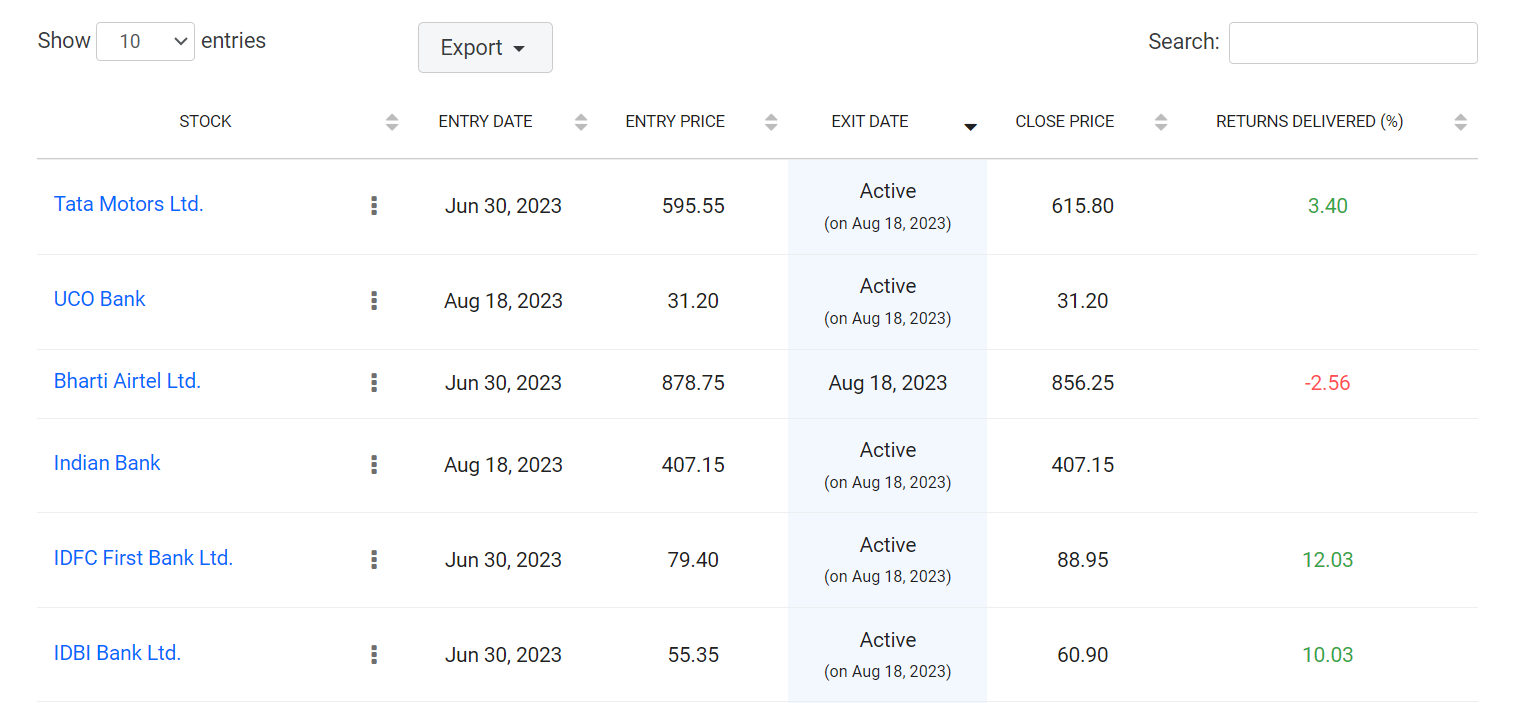1525x703 pixels.
Task: Select the 79.40 entry price cell
Action: (x=693, y=560)
